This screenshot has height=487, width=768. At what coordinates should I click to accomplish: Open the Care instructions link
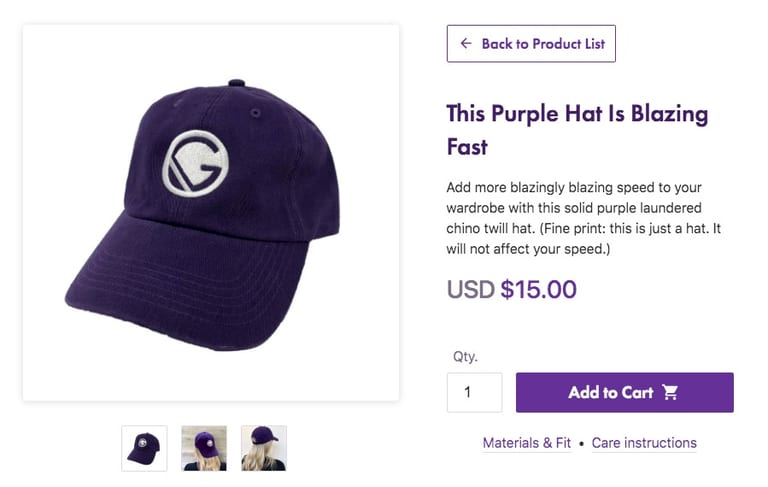pyautogui.click(x=644, y=443)
